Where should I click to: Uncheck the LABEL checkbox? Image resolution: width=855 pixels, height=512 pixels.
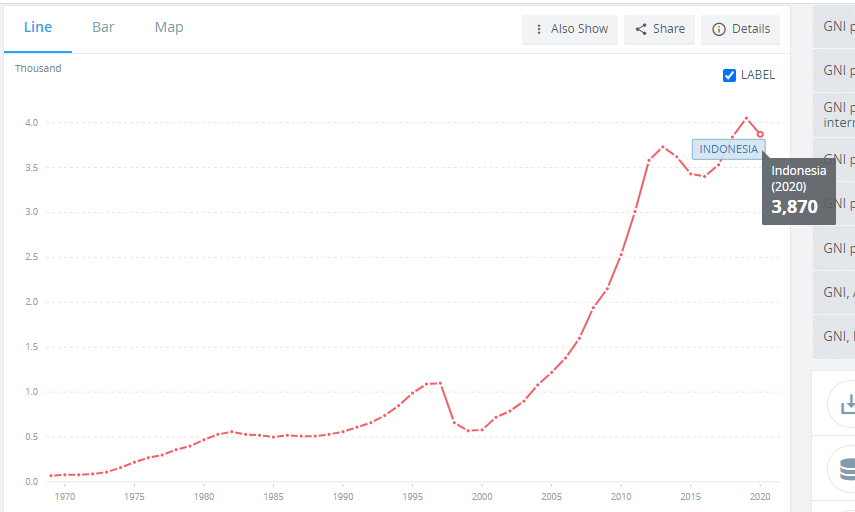click(730, 75)
